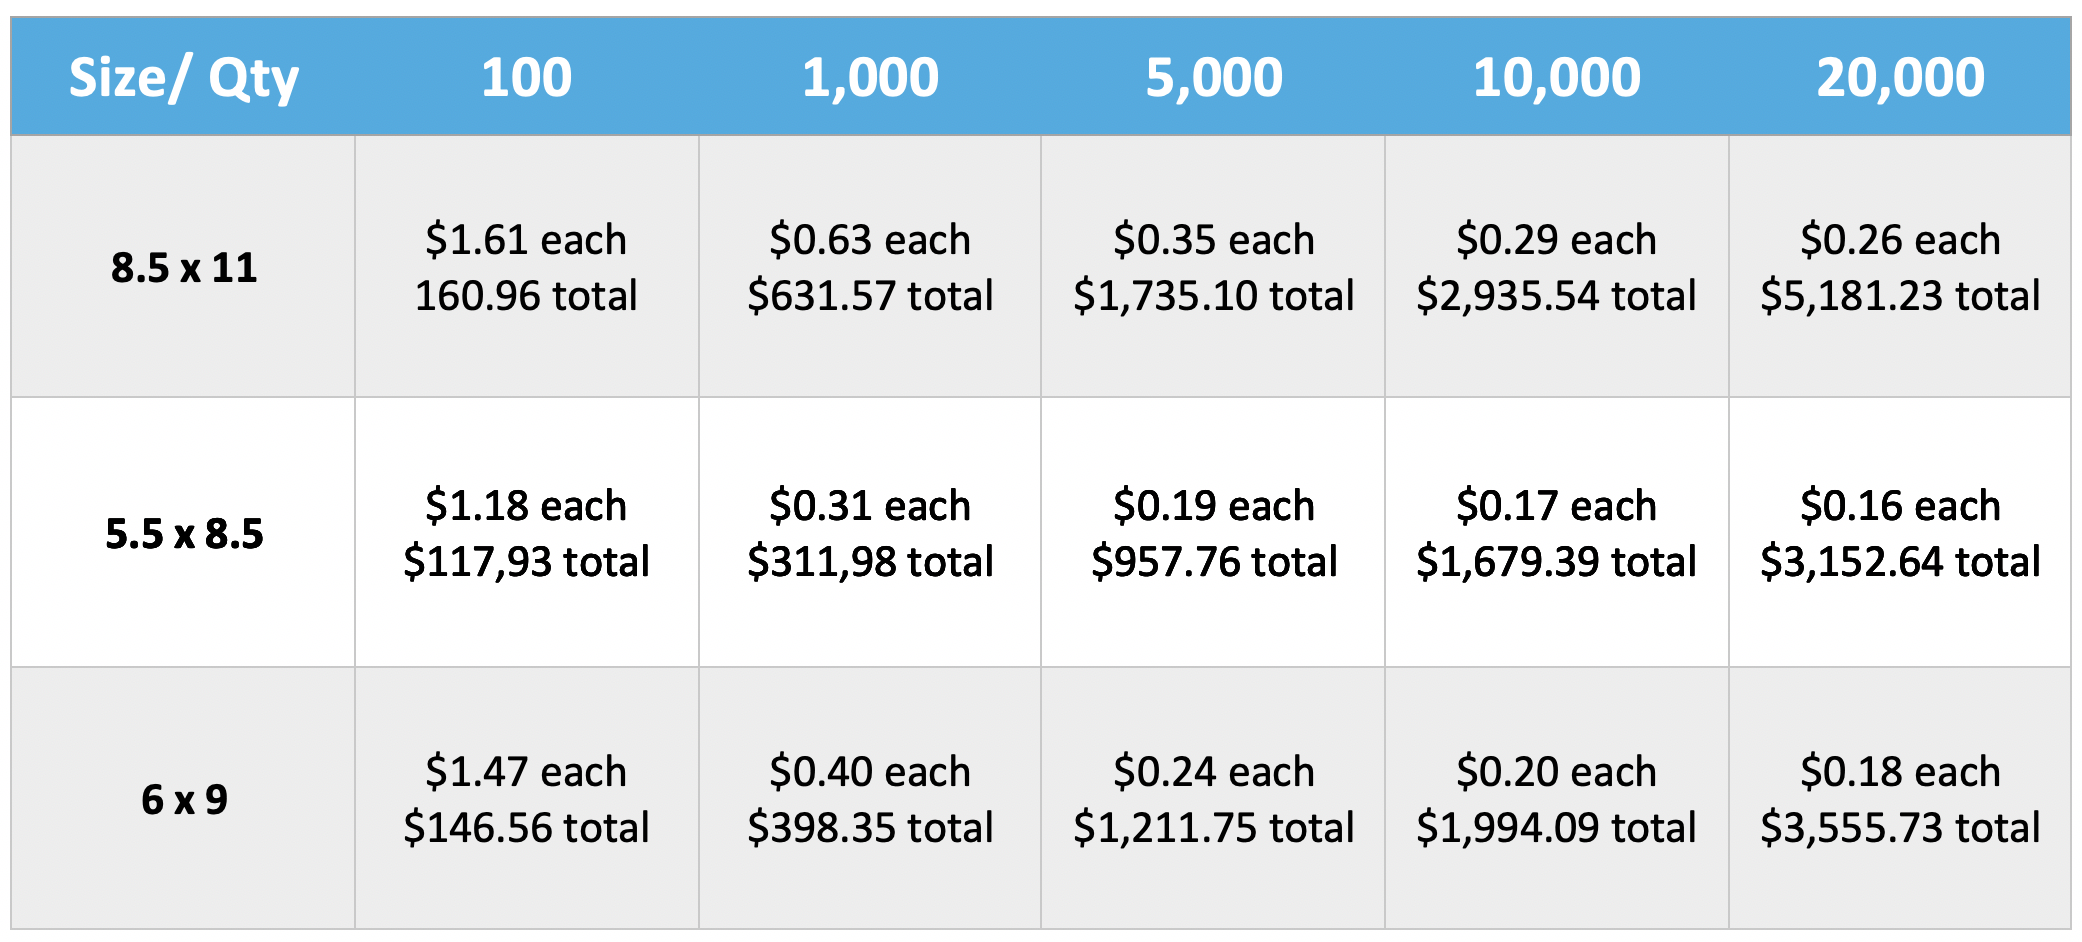Select the 5,000 quantity column header
The height and width of the screenshot is (942, 2082).
pos(1213,76)
